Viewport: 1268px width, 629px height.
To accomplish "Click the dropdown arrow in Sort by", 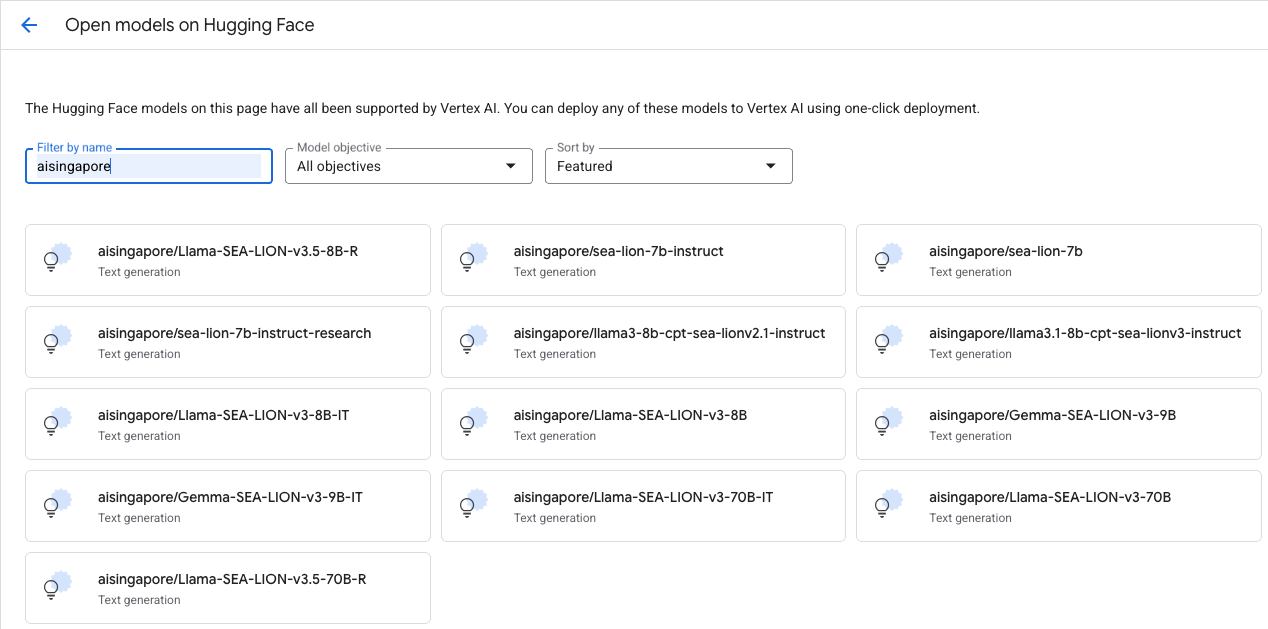I will pos(771,166).
